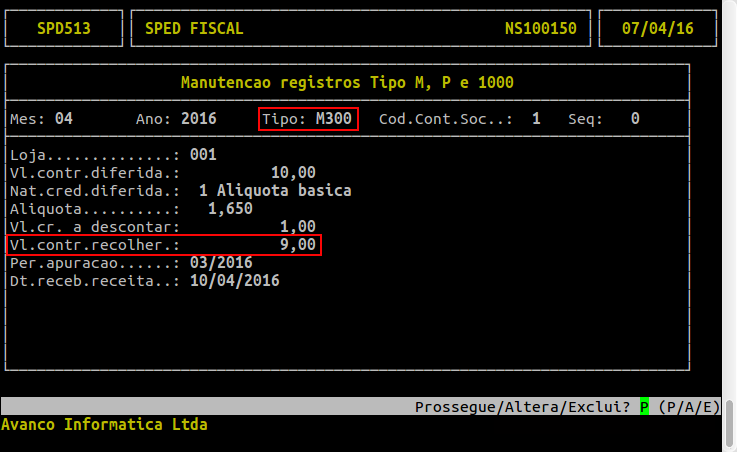Click the Loja value 001
The image size is (737, 452).
(x=202, y=155)
